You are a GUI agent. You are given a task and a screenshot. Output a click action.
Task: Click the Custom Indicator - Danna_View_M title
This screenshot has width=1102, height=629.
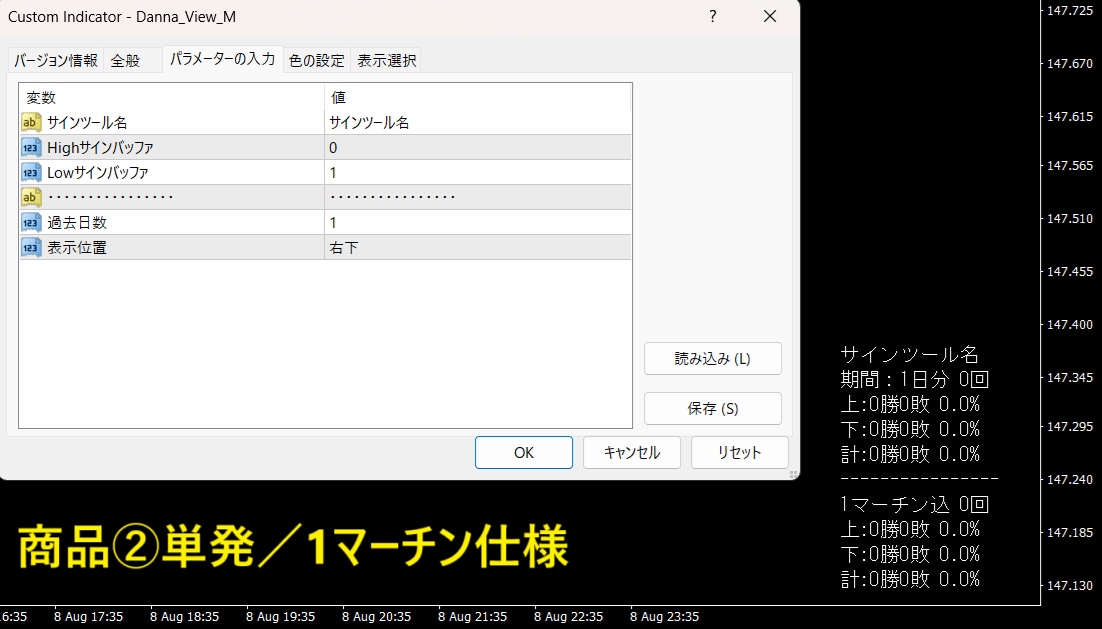click(x=122, y=17)
